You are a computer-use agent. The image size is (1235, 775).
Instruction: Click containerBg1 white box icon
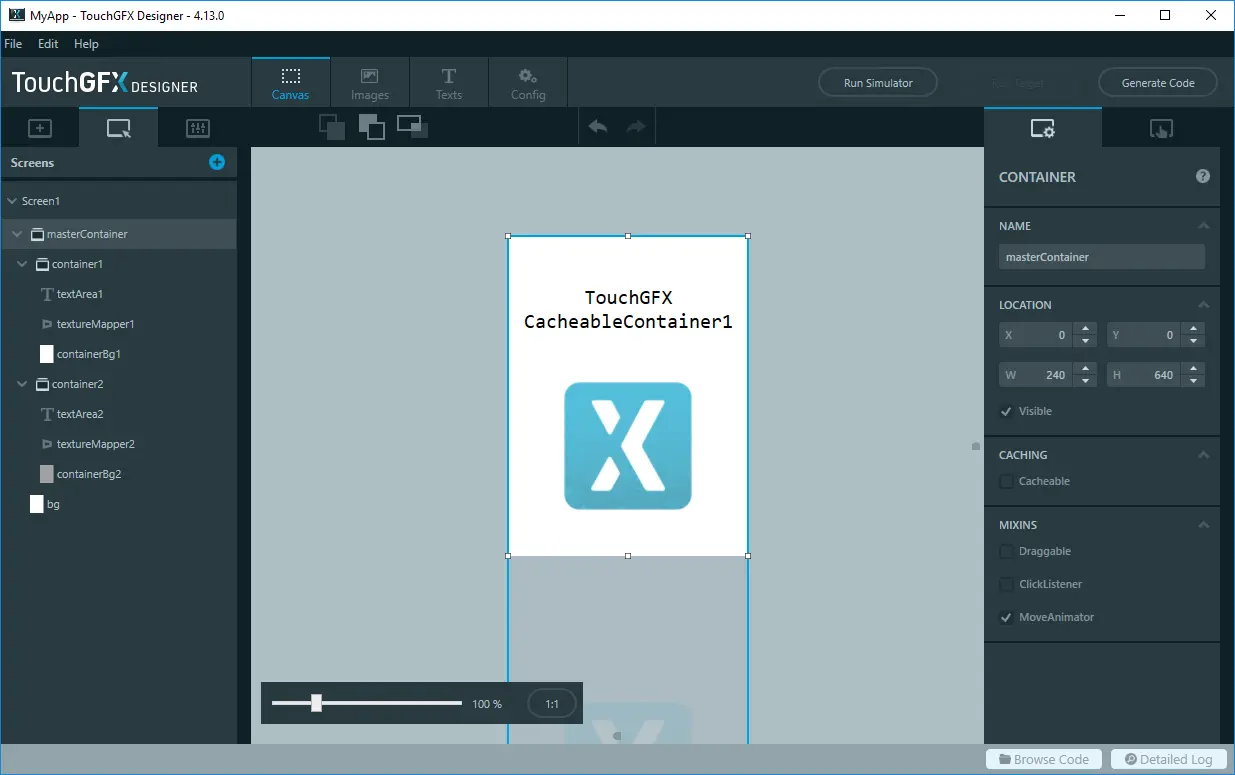point(47,354)
